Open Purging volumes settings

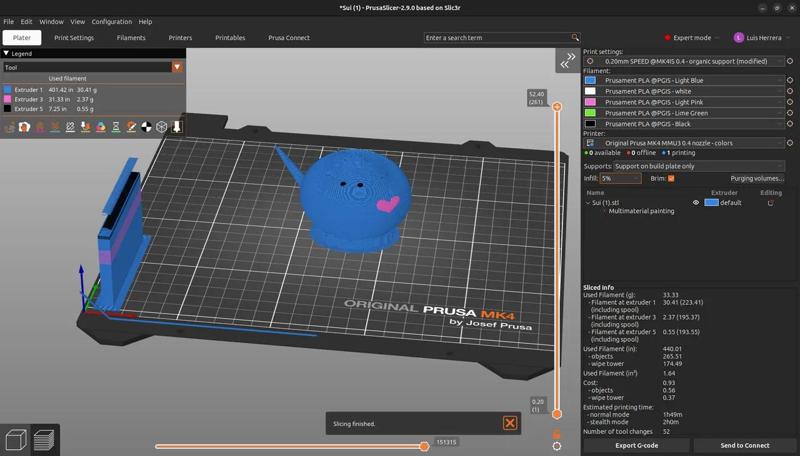tap(756, 179)
